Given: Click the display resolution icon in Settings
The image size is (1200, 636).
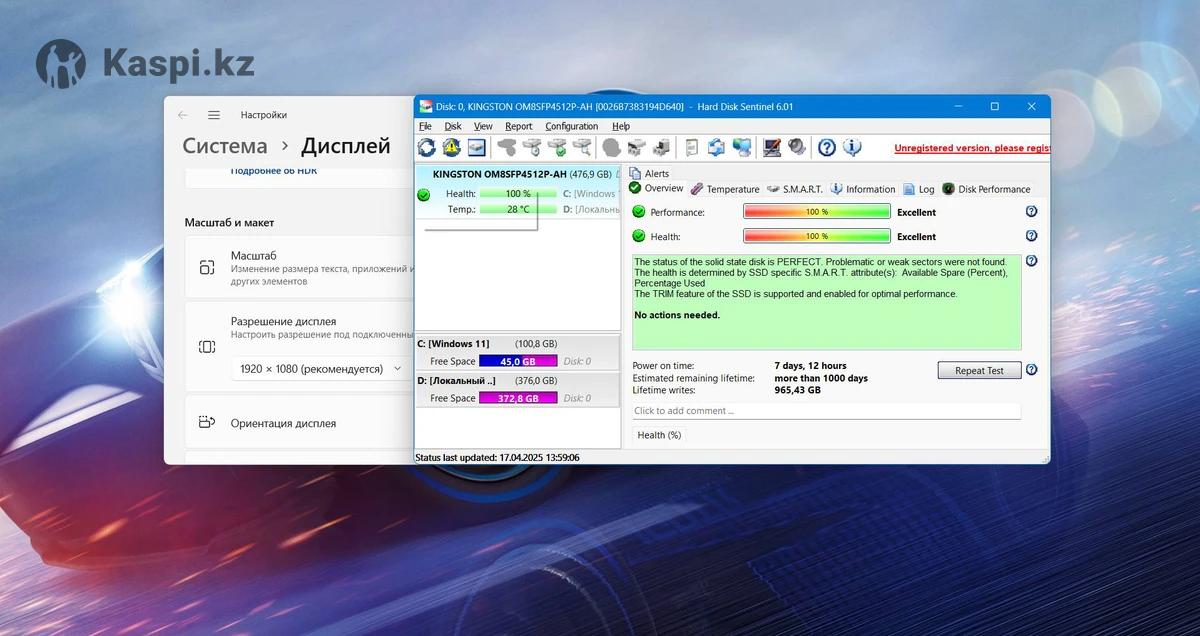Looking at the screenshot, I should pos(207,346).
